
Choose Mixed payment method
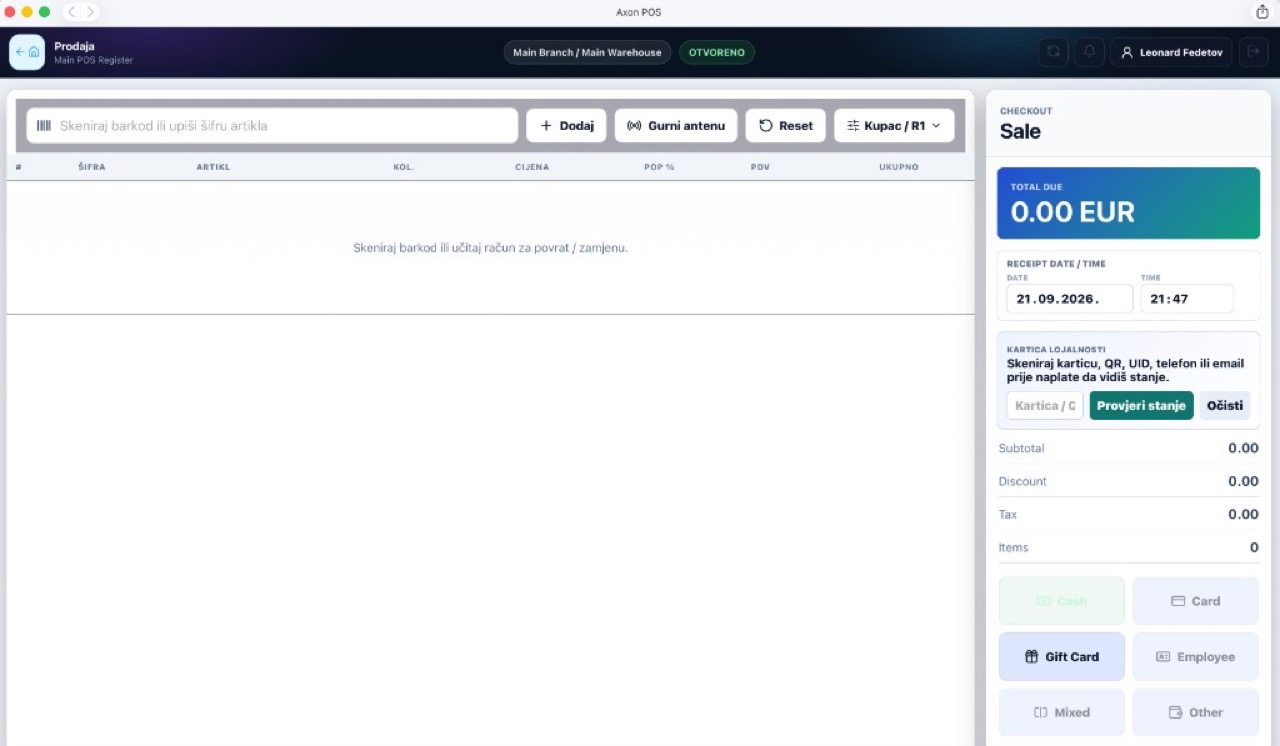(x=1062, y=713)
